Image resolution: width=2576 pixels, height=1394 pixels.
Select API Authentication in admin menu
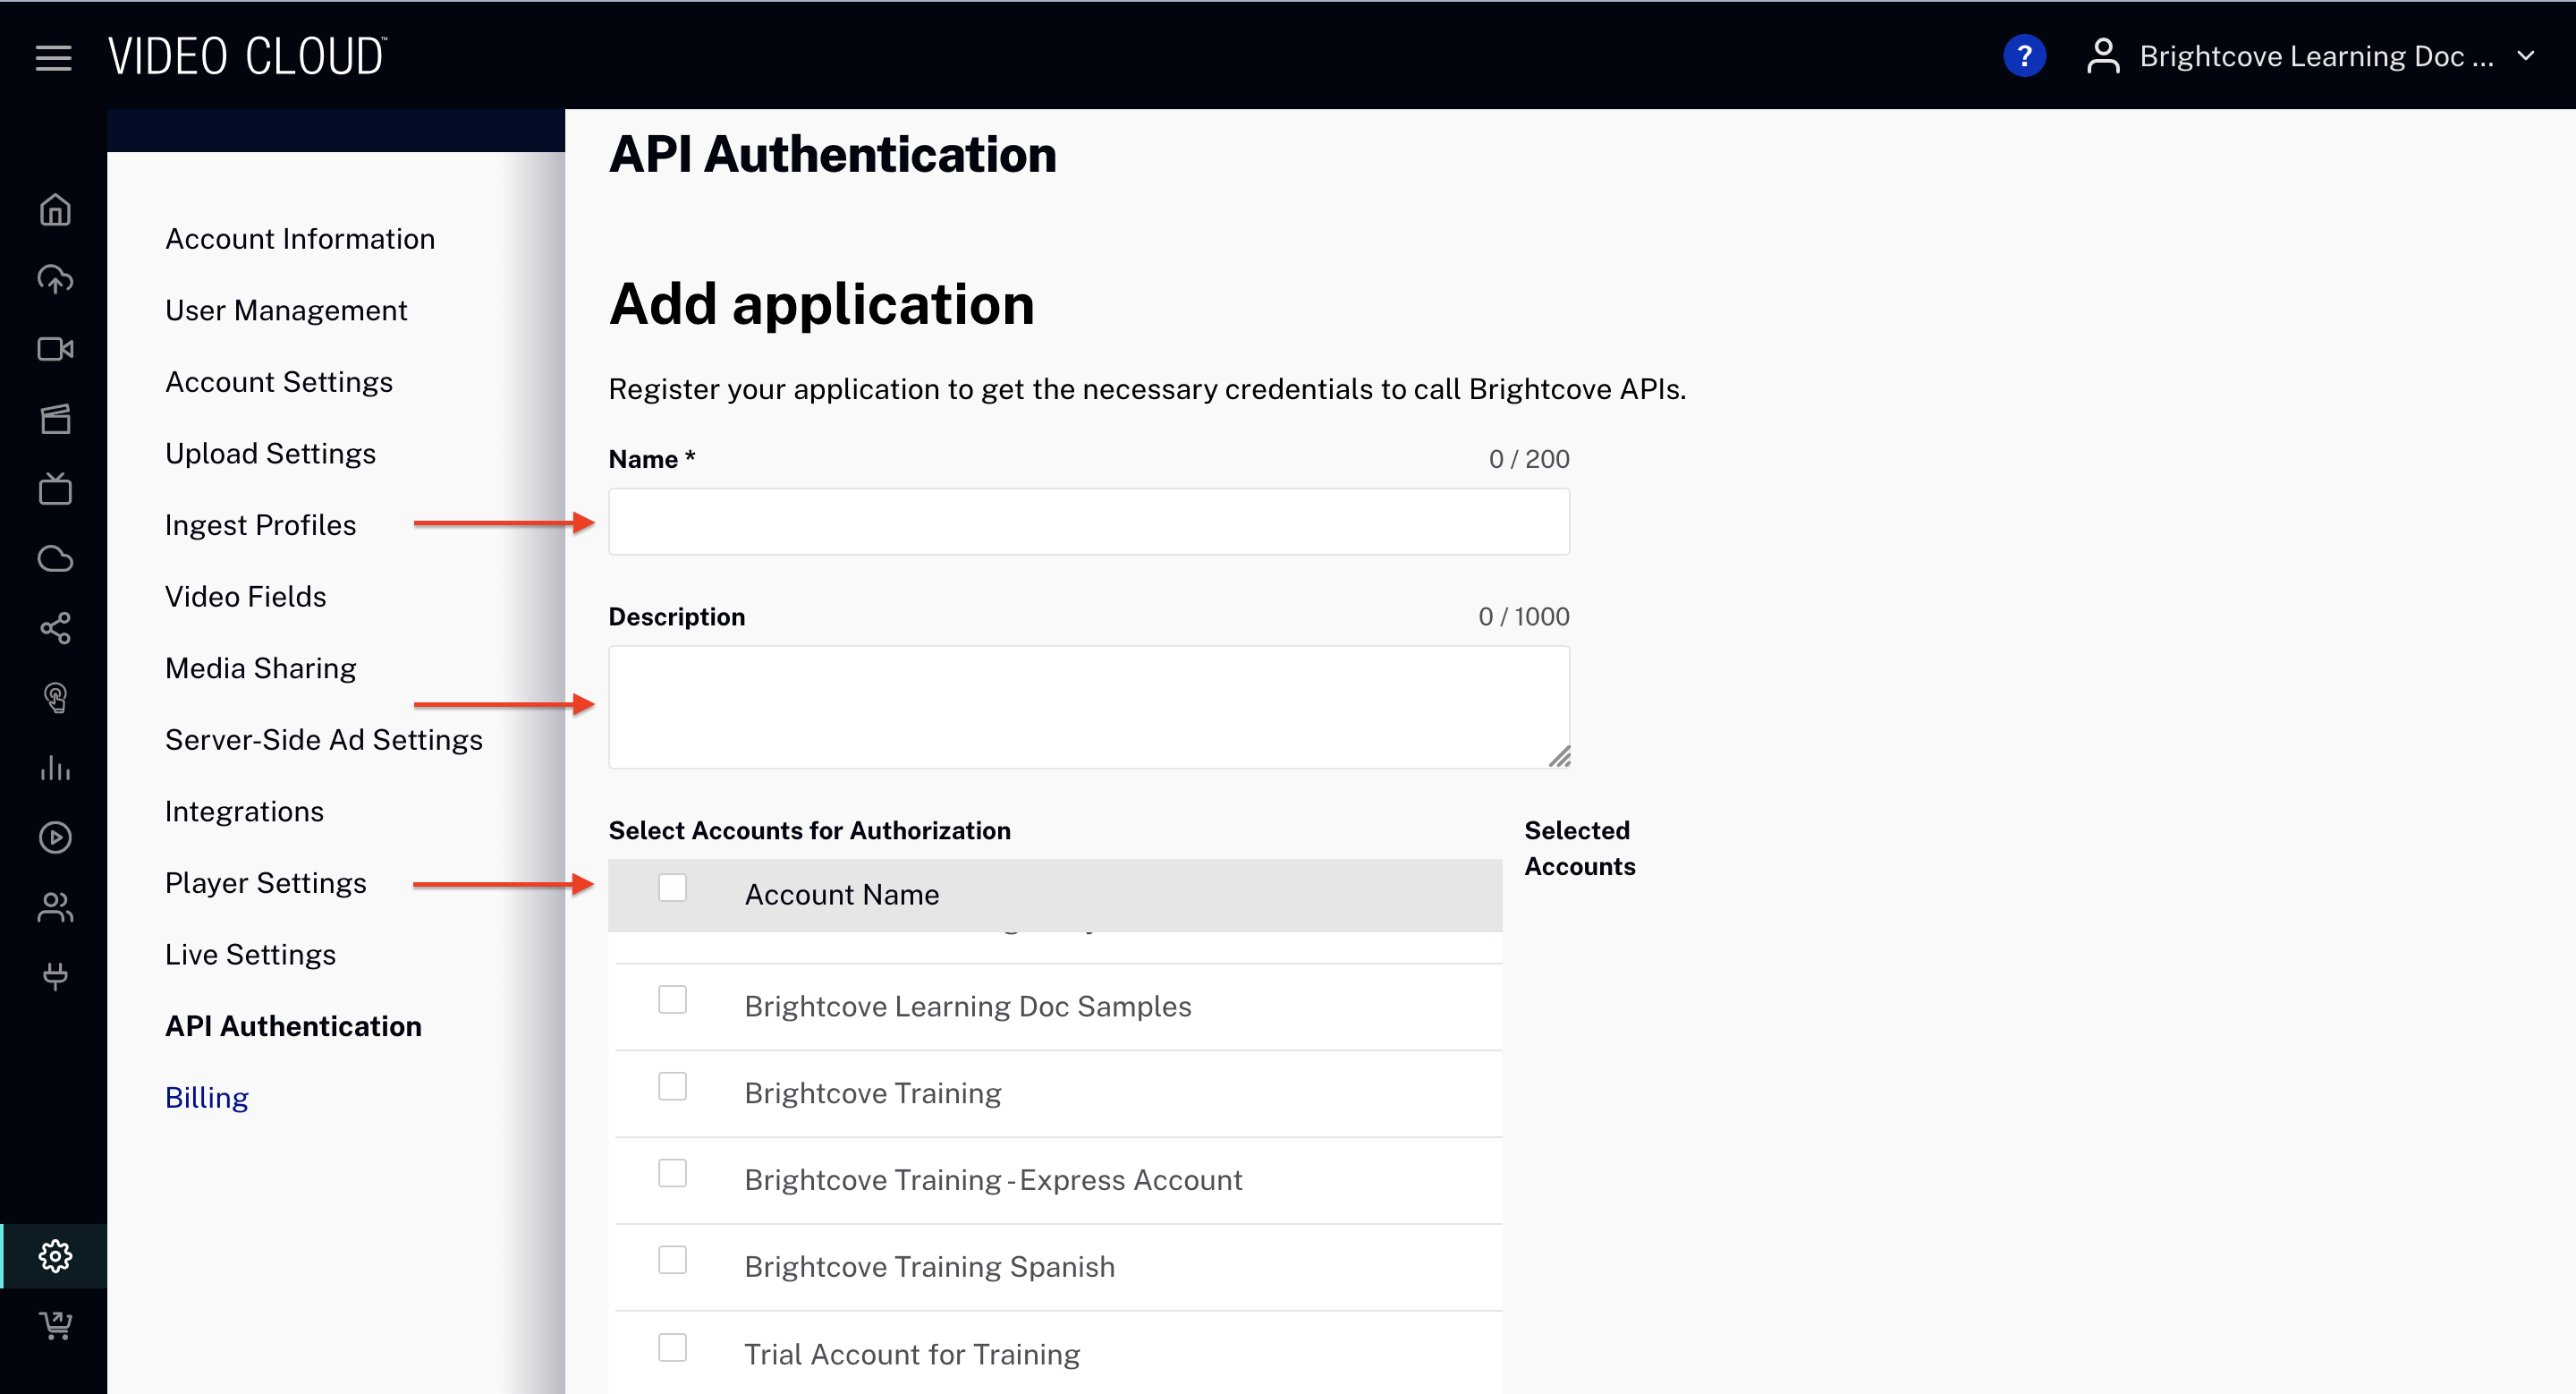coord(293,1026)
